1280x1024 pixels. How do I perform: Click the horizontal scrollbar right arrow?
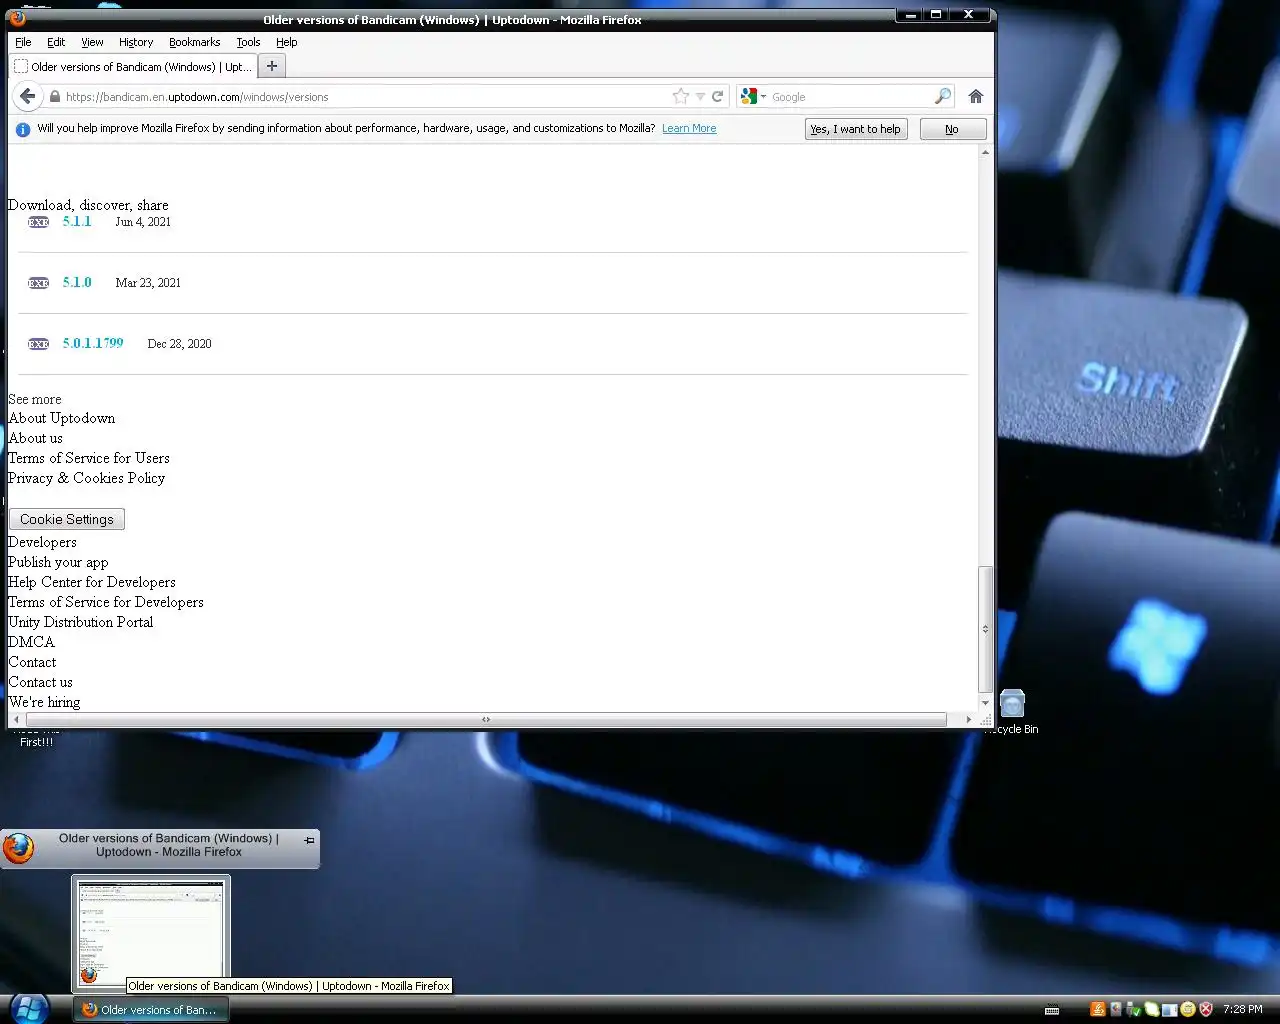pos(968,719)
